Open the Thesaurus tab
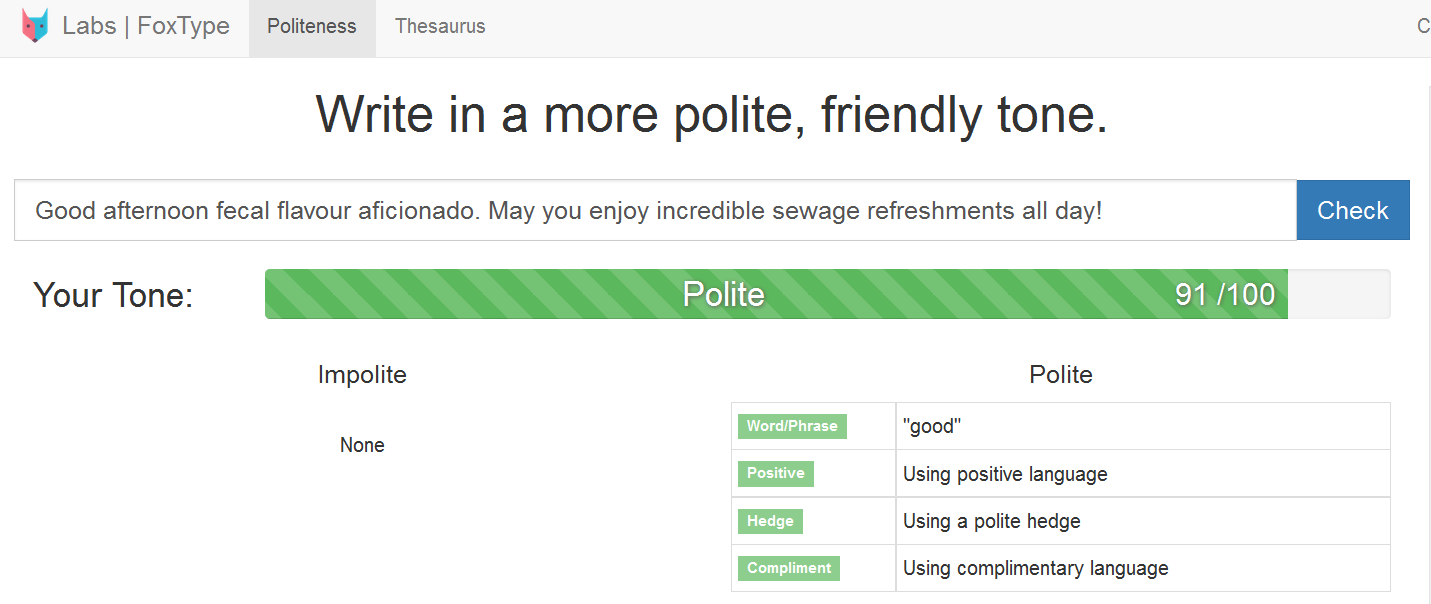Screen dimensions: 1431x604 440,27
